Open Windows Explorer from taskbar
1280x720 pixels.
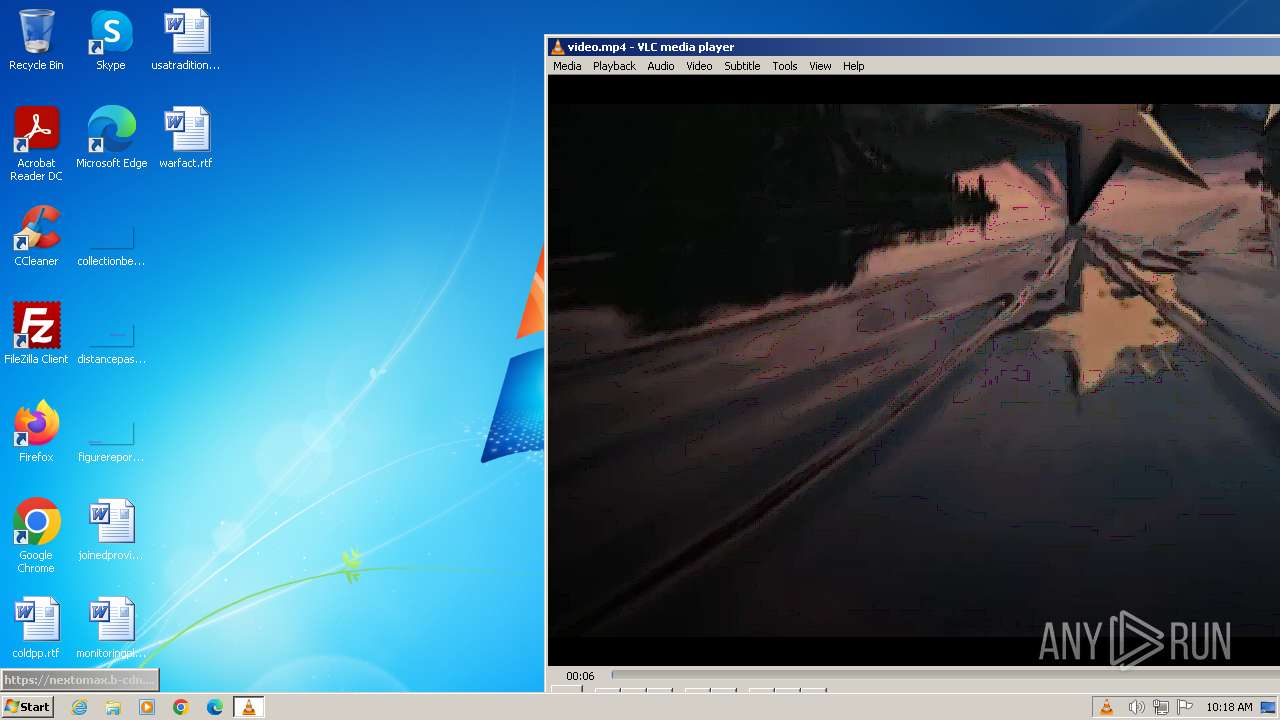(x=113, y=707)
